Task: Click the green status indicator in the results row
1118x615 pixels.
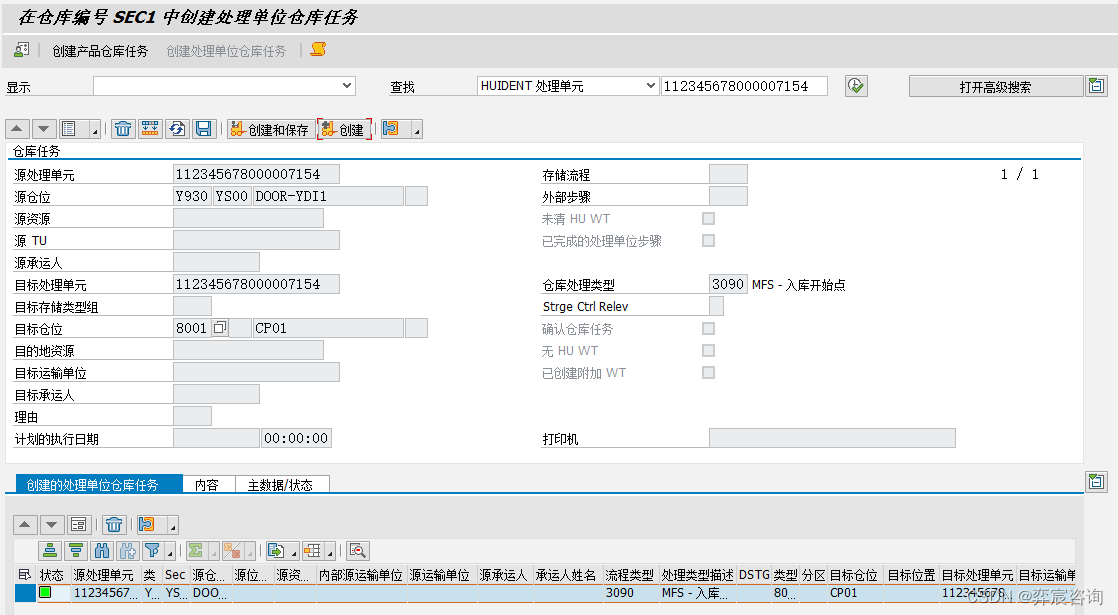Action: [44, 592]
